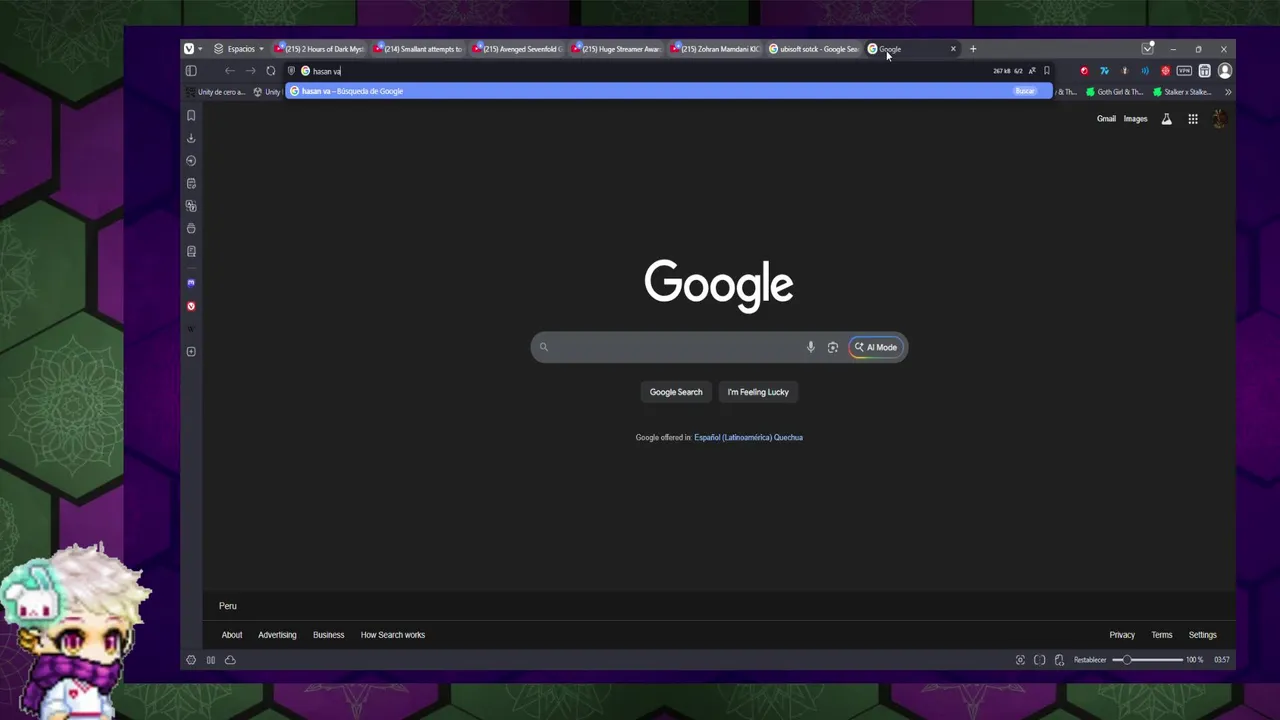Viewport: 1280px width, 720px height.
Task: Adjust the page zoom slider
Action: coord(1148,660)
